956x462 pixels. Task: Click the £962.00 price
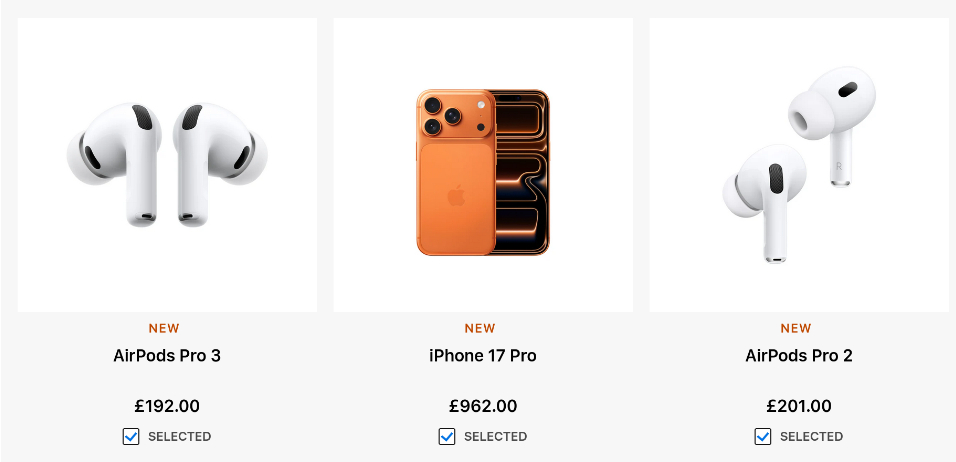click(483, 406)
